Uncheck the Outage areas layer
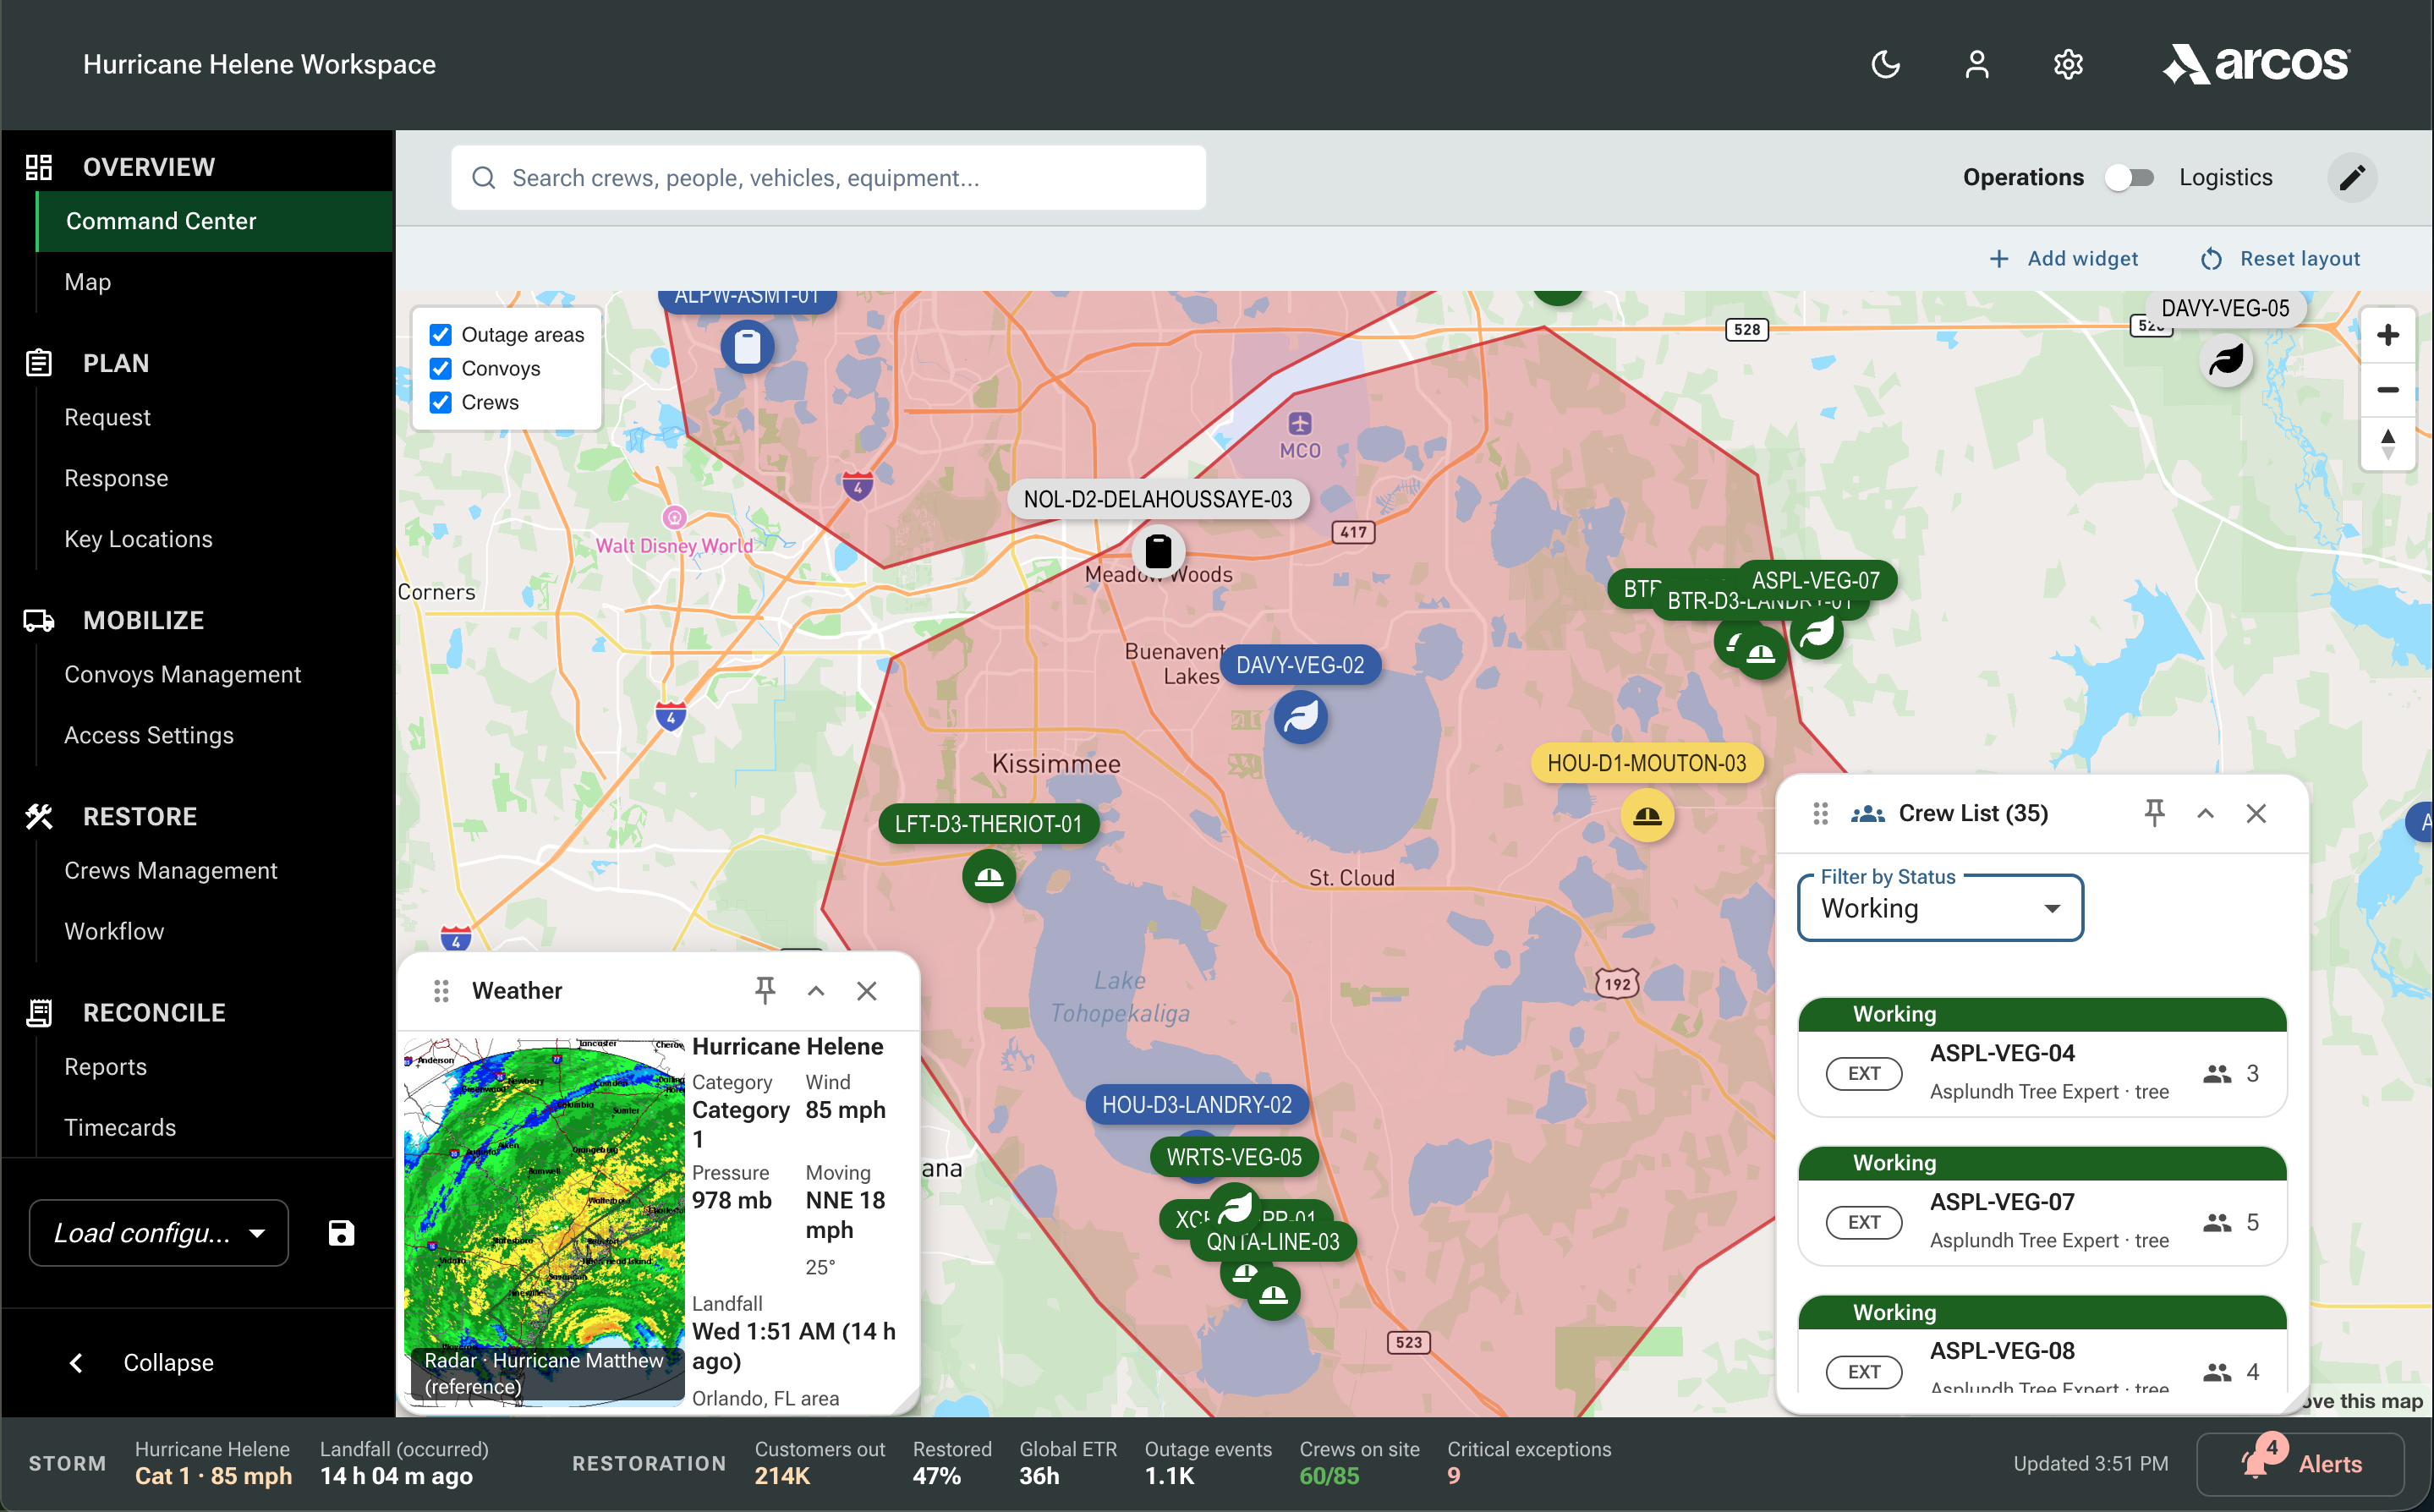 pos(441,335)
